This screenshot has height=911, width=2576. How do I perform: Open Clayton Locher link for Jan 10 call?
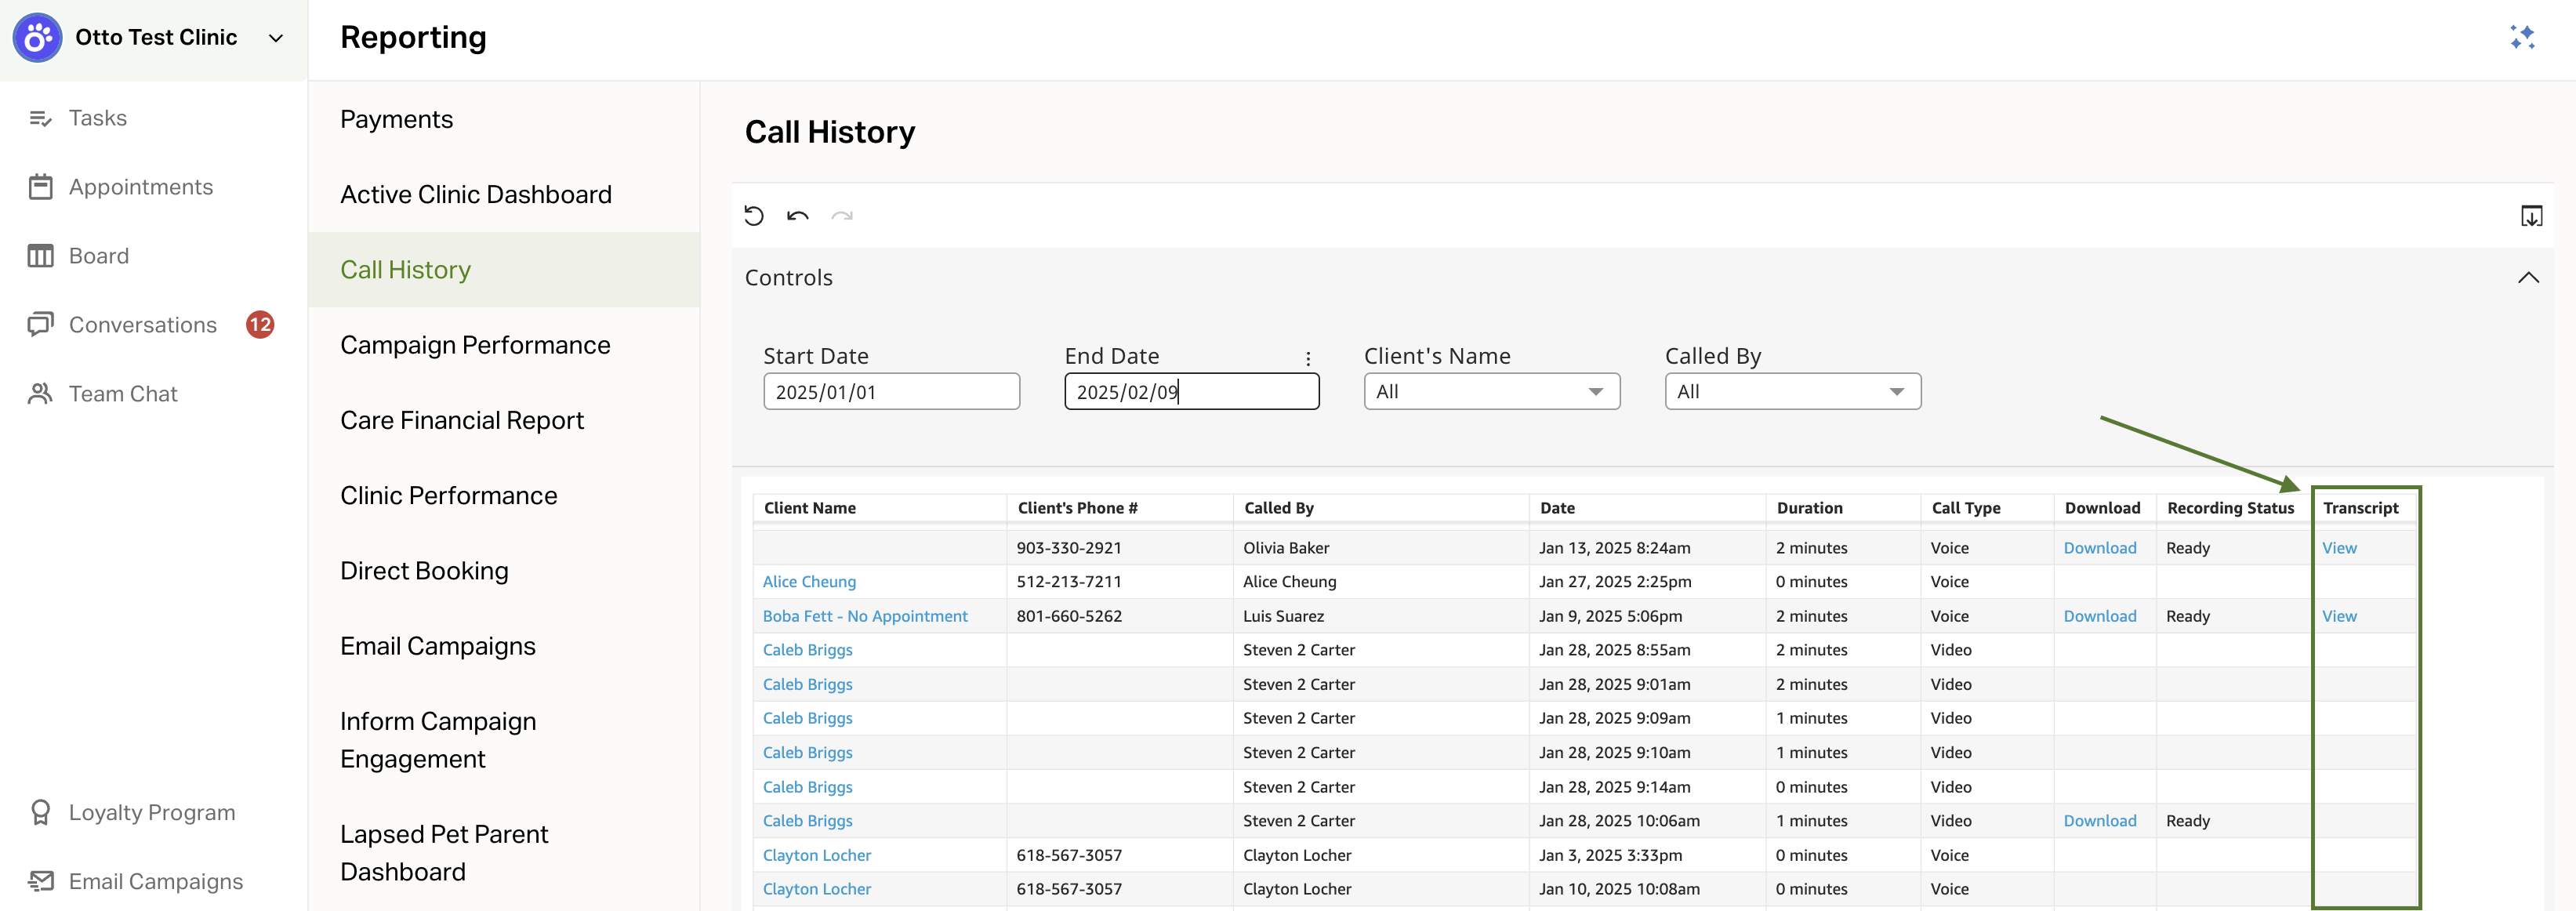816,889
